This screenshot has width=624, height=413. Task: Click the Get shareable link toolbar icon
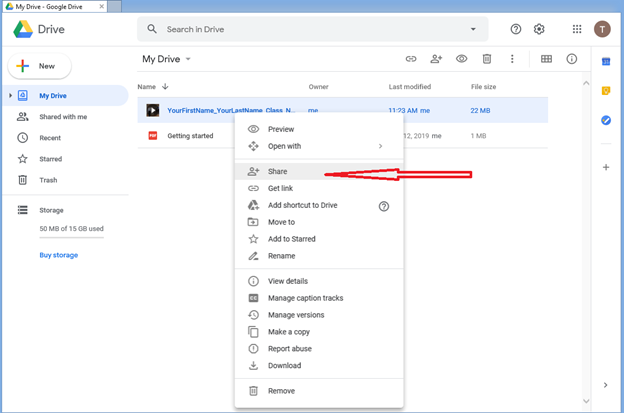(411, 59)
